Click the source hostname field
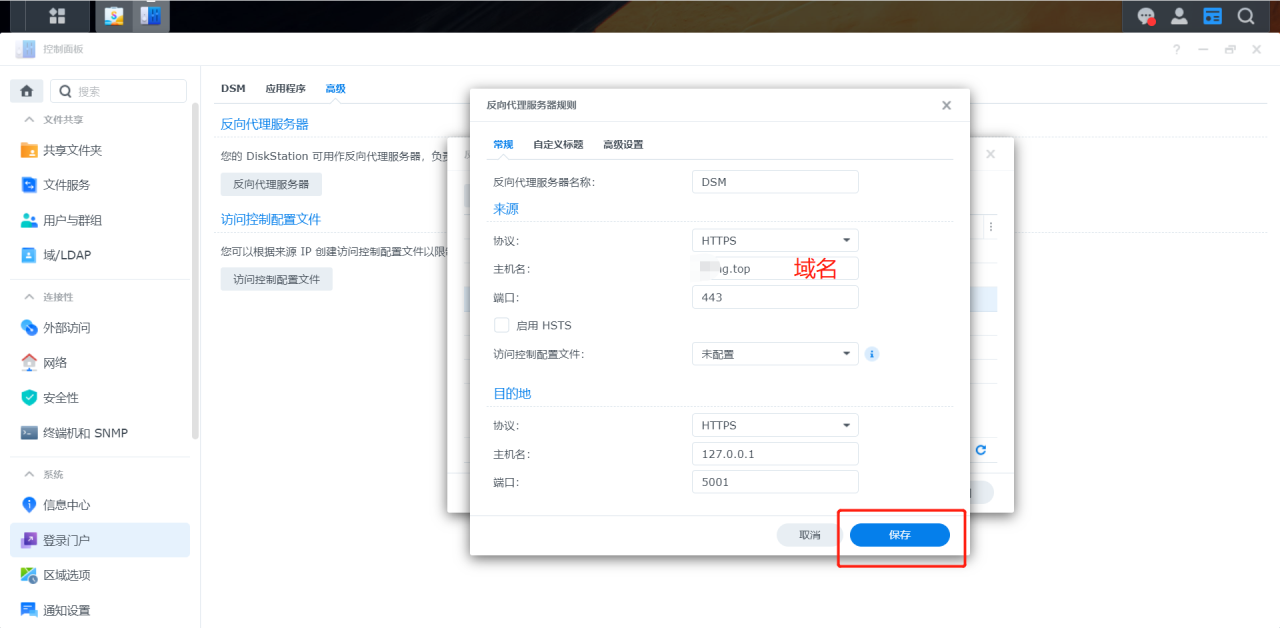This screenshot has width=1280, height=628. coord(775,269)
